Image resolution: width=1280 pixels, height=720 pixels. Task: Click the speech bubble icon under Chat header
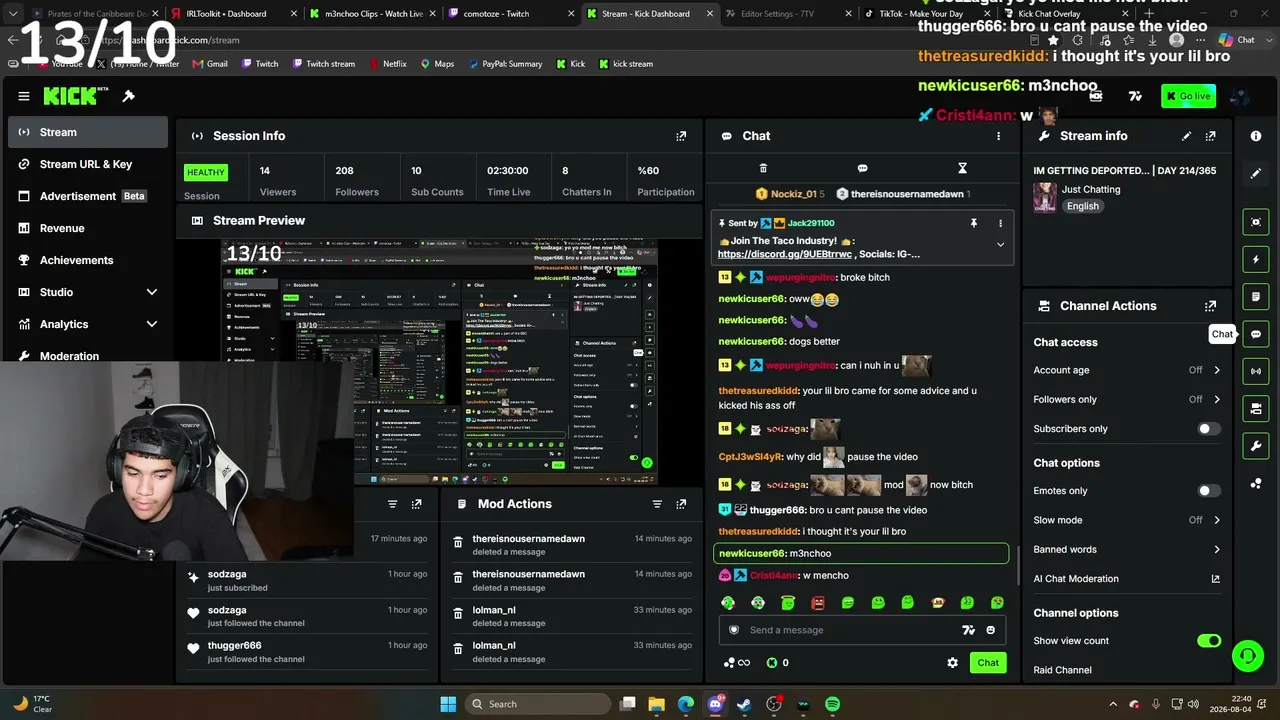pyautogui.click(x=862, y=168)
